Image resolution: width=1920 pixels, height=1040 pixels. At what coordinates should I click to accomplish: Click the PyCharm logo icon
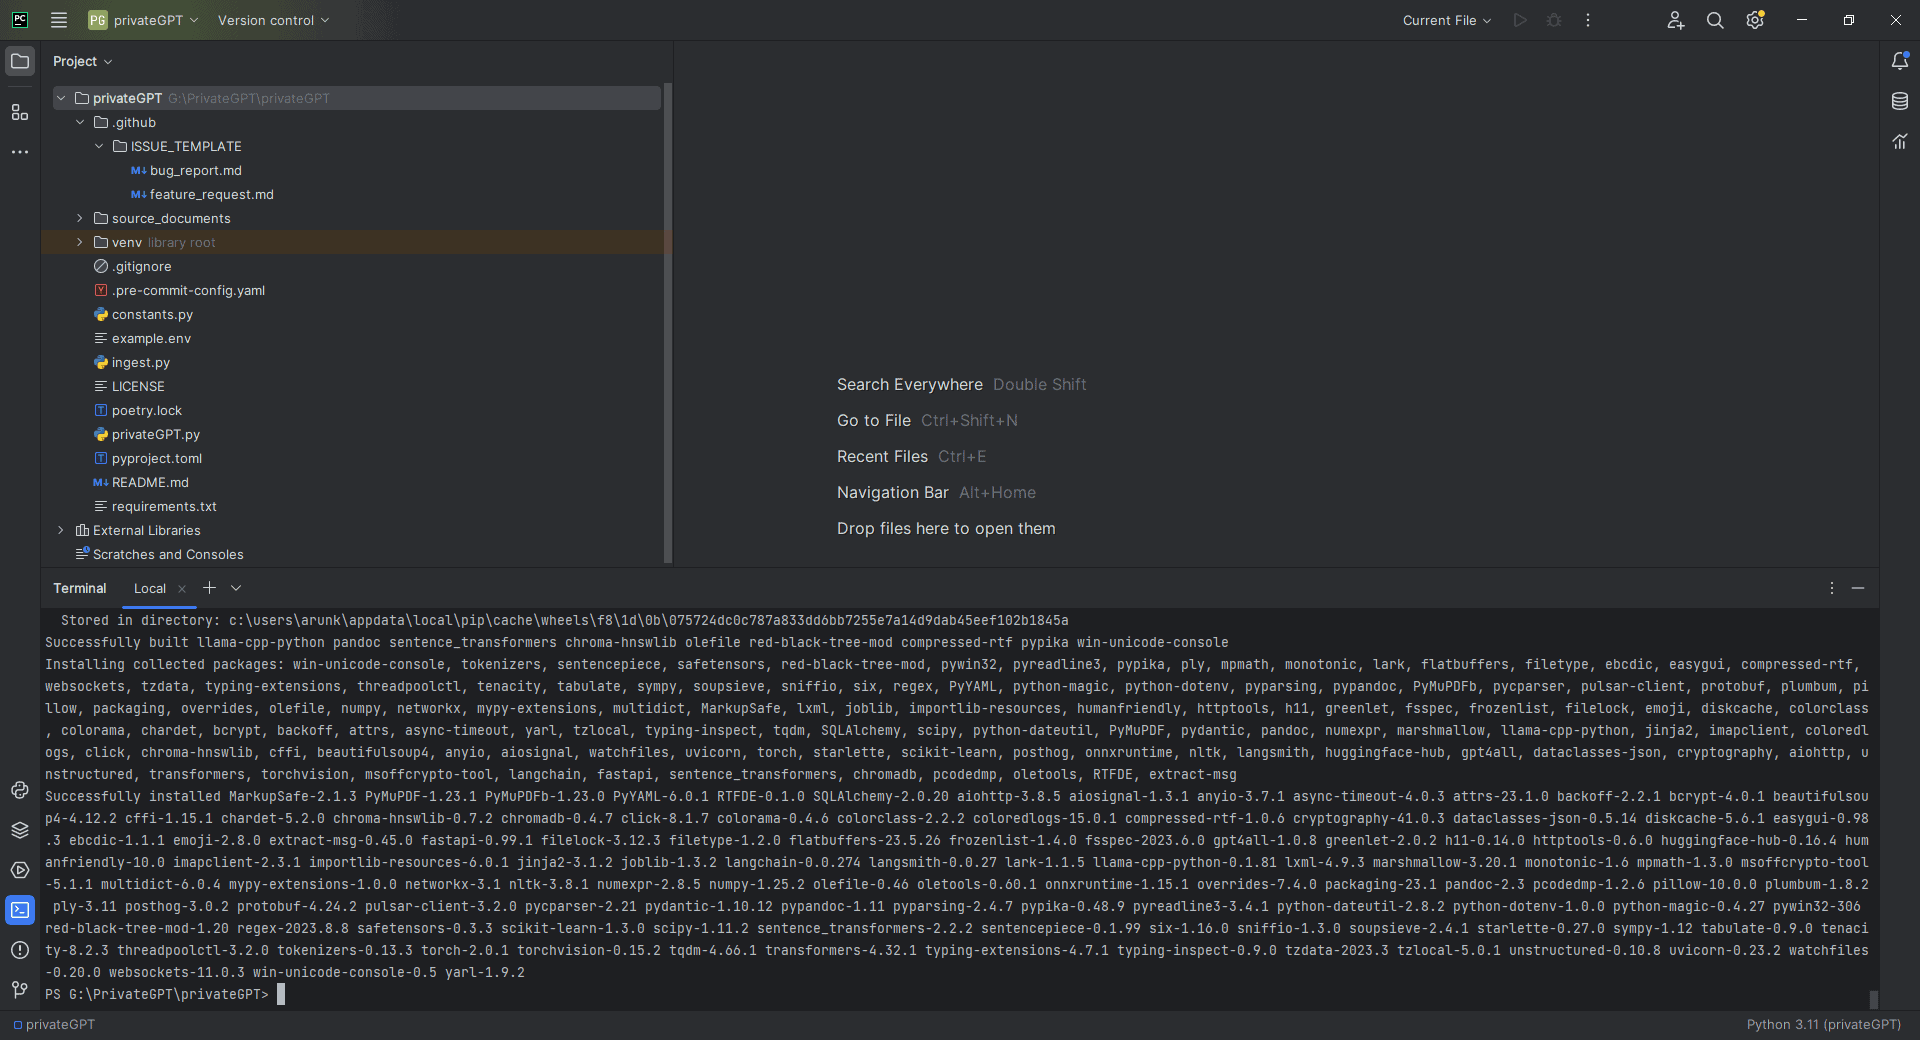point(20,20)
